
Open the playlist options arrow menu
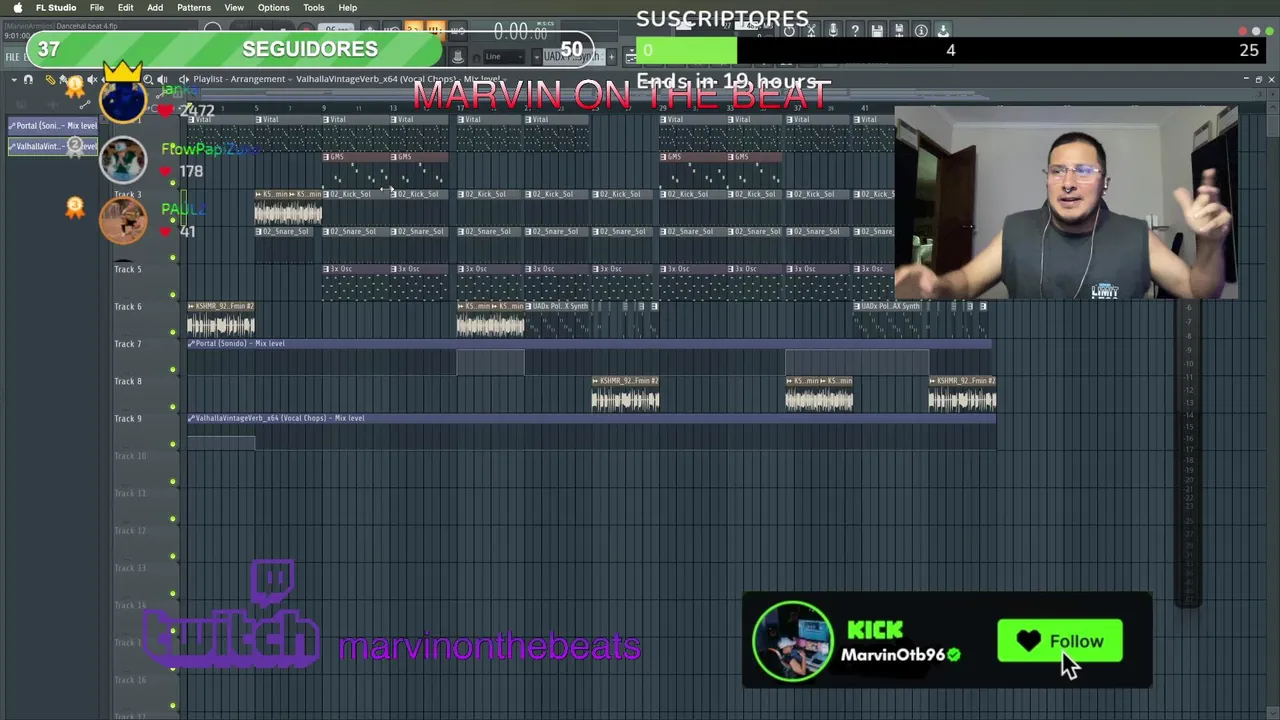tap(13, 79)
